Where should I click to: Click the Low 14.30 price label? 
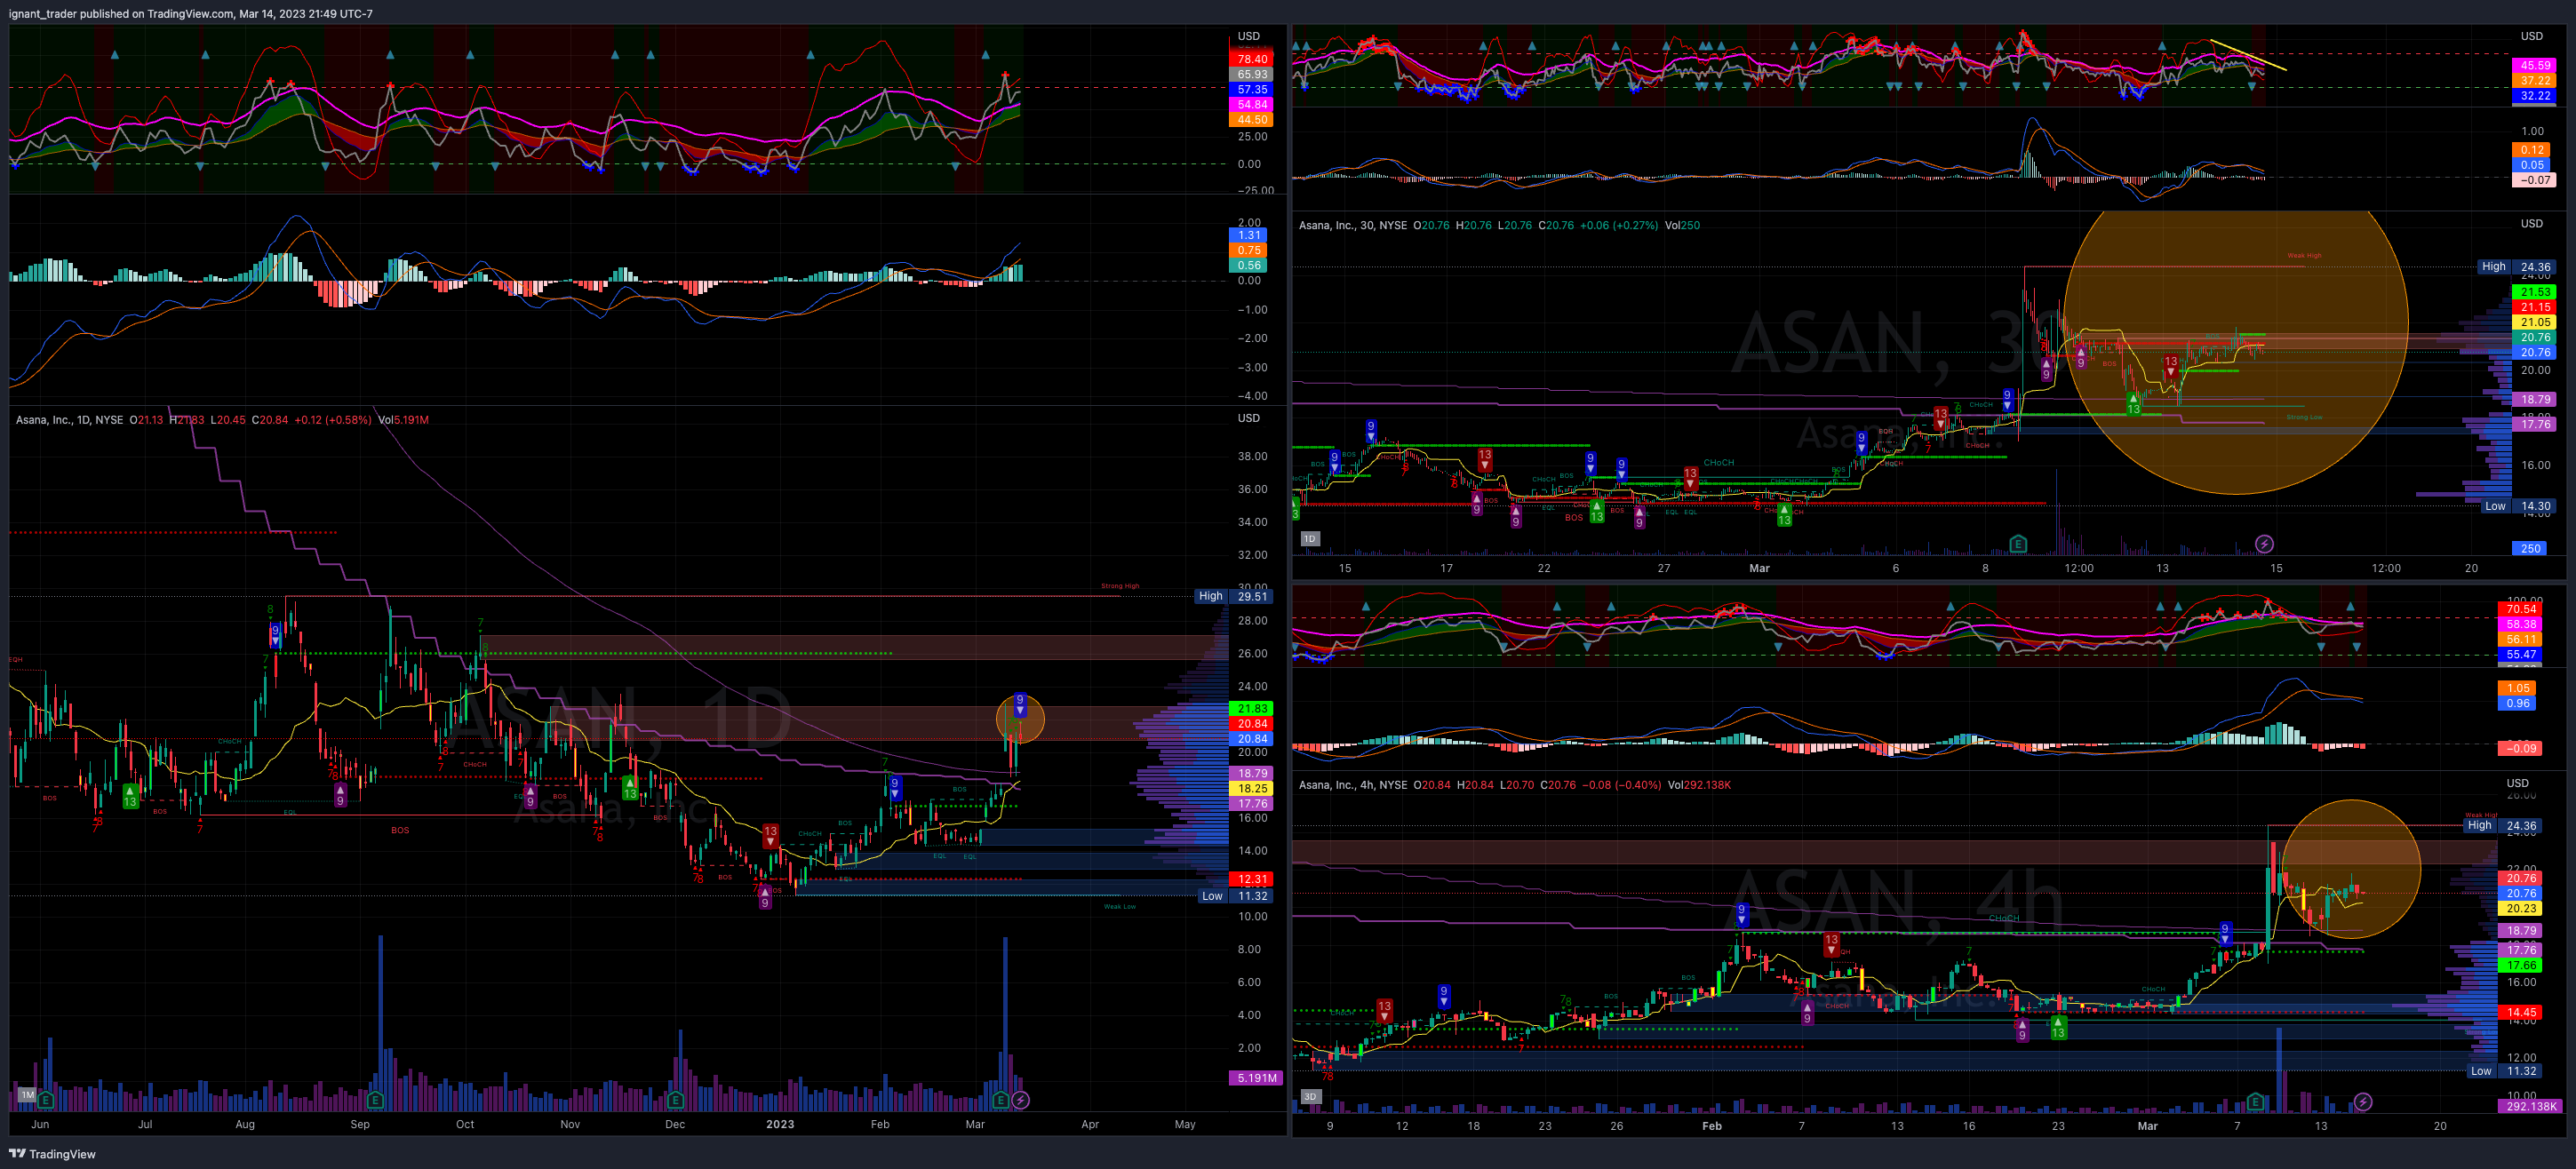(2518, 506)
